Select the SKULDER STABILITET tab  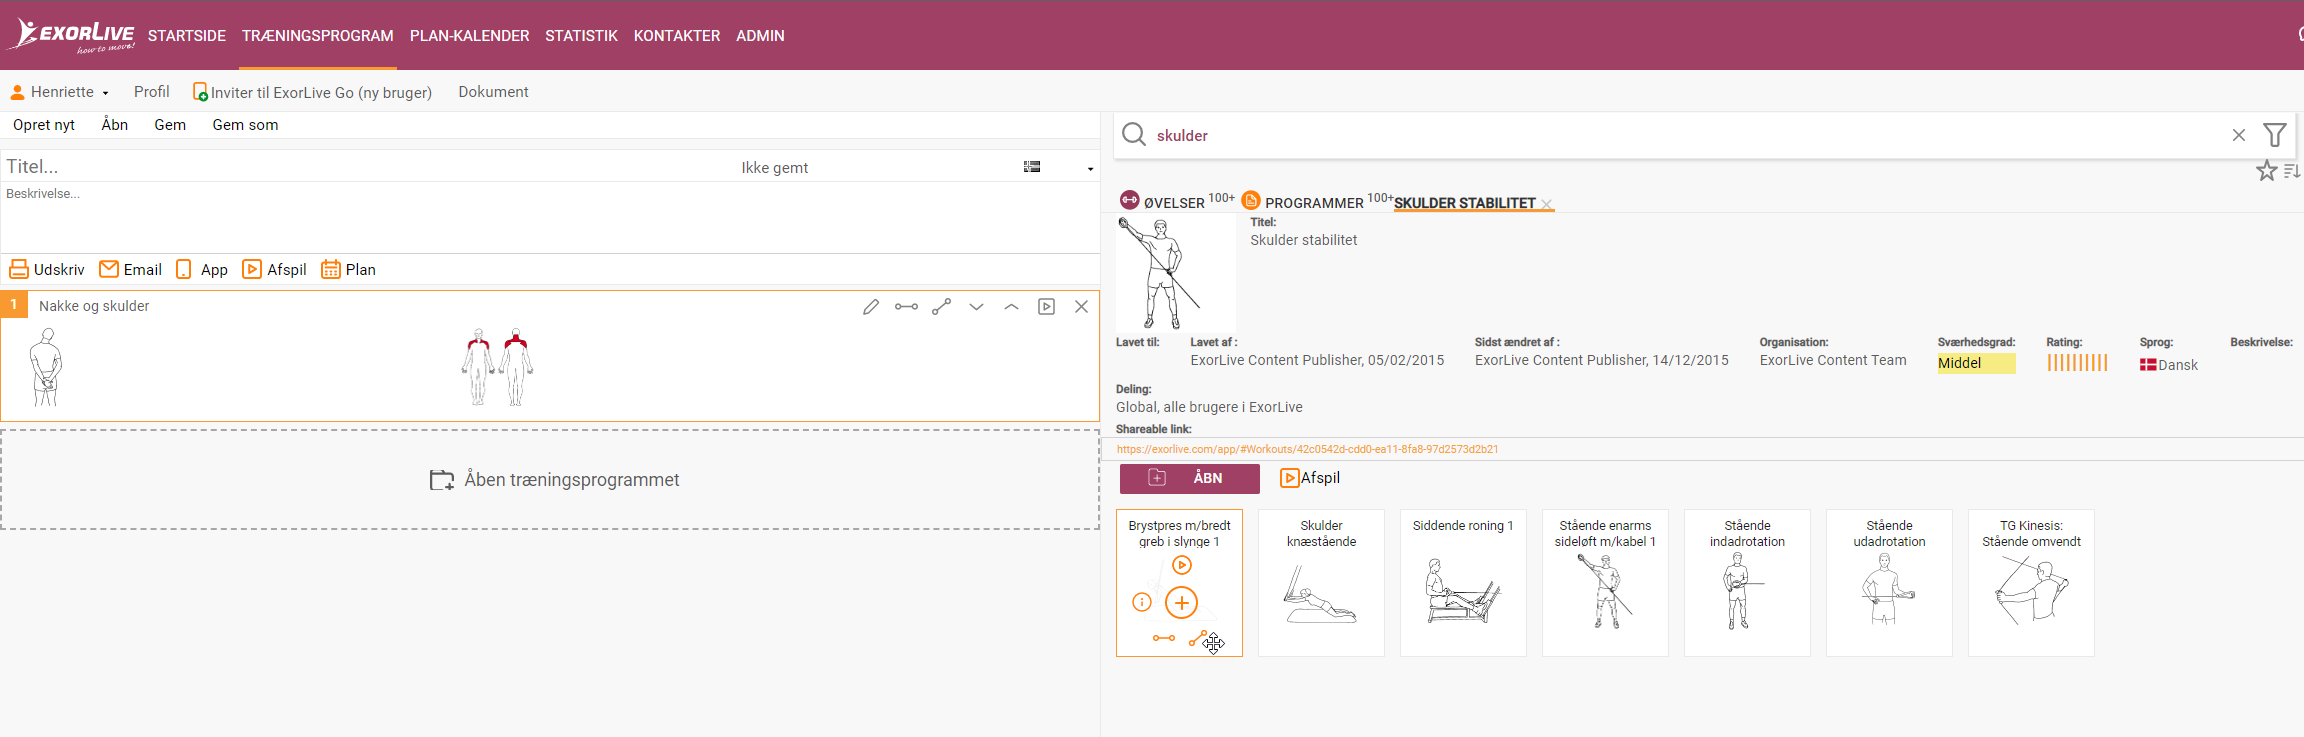pyautogui.click(x=1464, y=203)
